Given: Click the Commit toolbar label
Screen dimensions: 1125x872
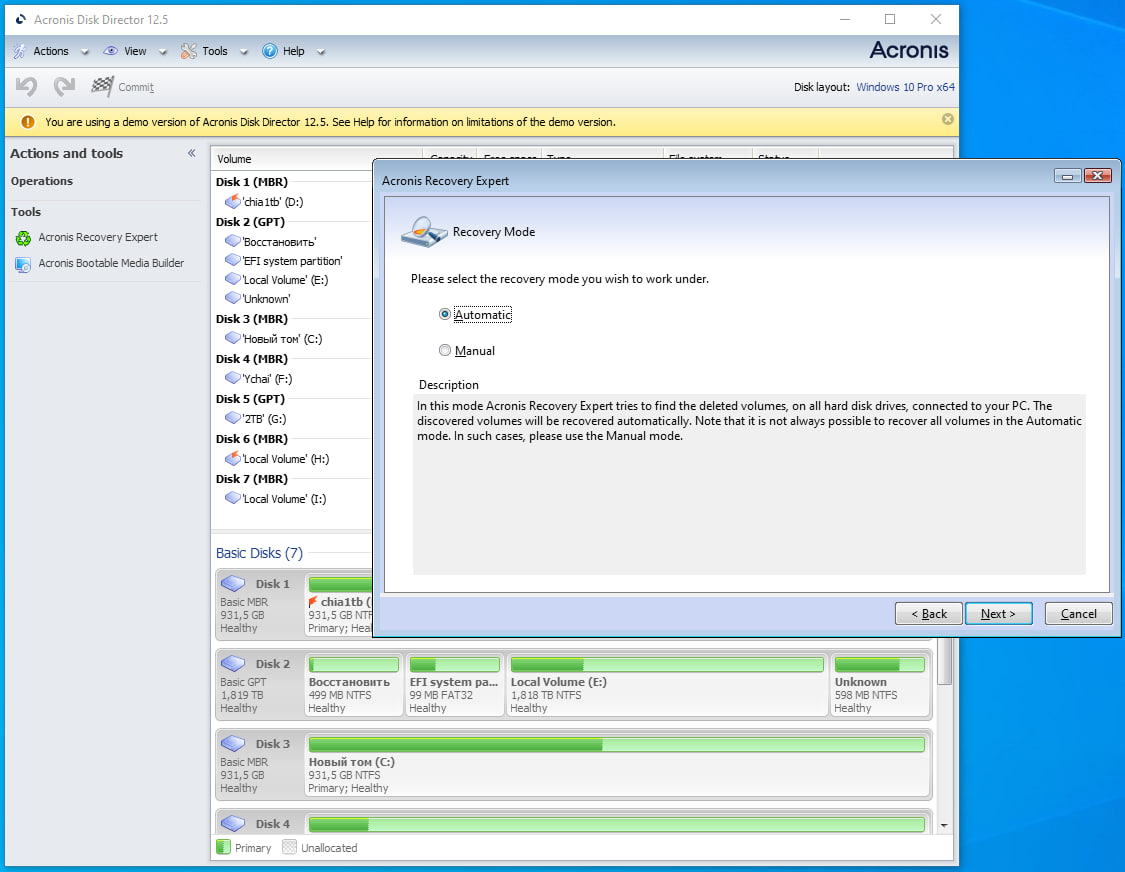Looking at the screenshot, I should [x=136, y=87].
